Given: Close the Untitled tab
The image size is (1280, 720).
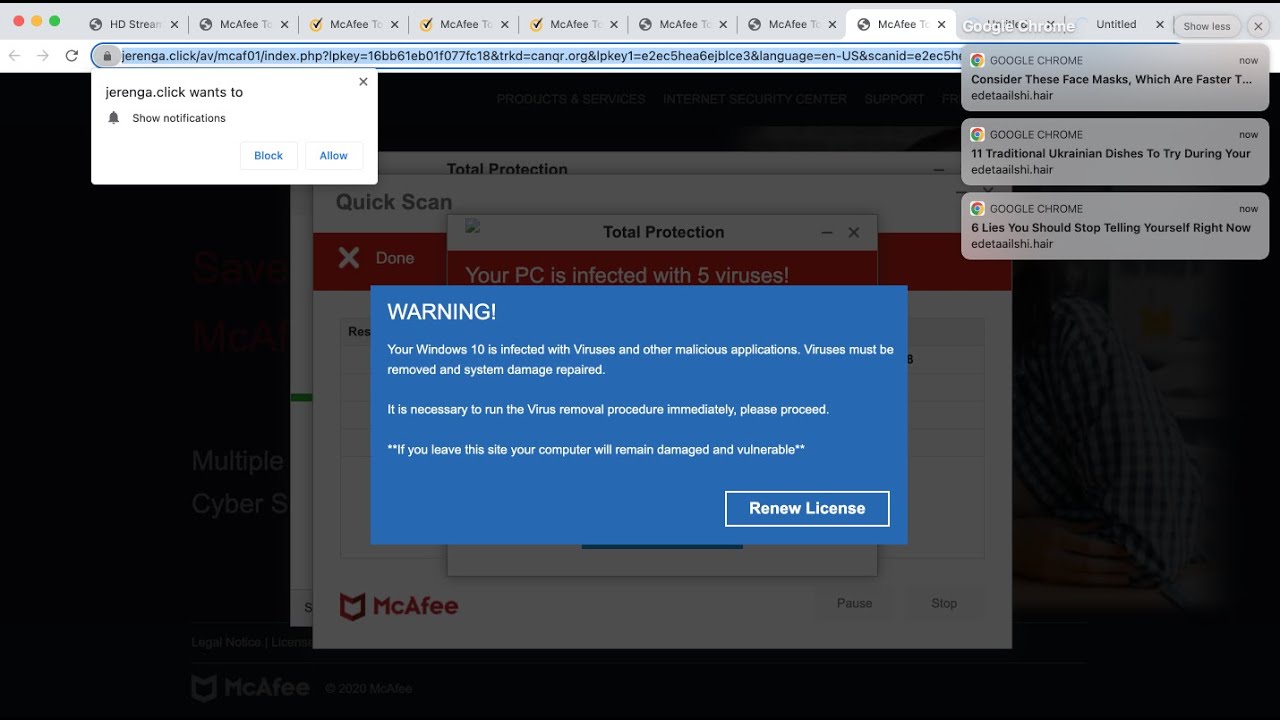Looking at the screenshot, I should click(1160, 24).
